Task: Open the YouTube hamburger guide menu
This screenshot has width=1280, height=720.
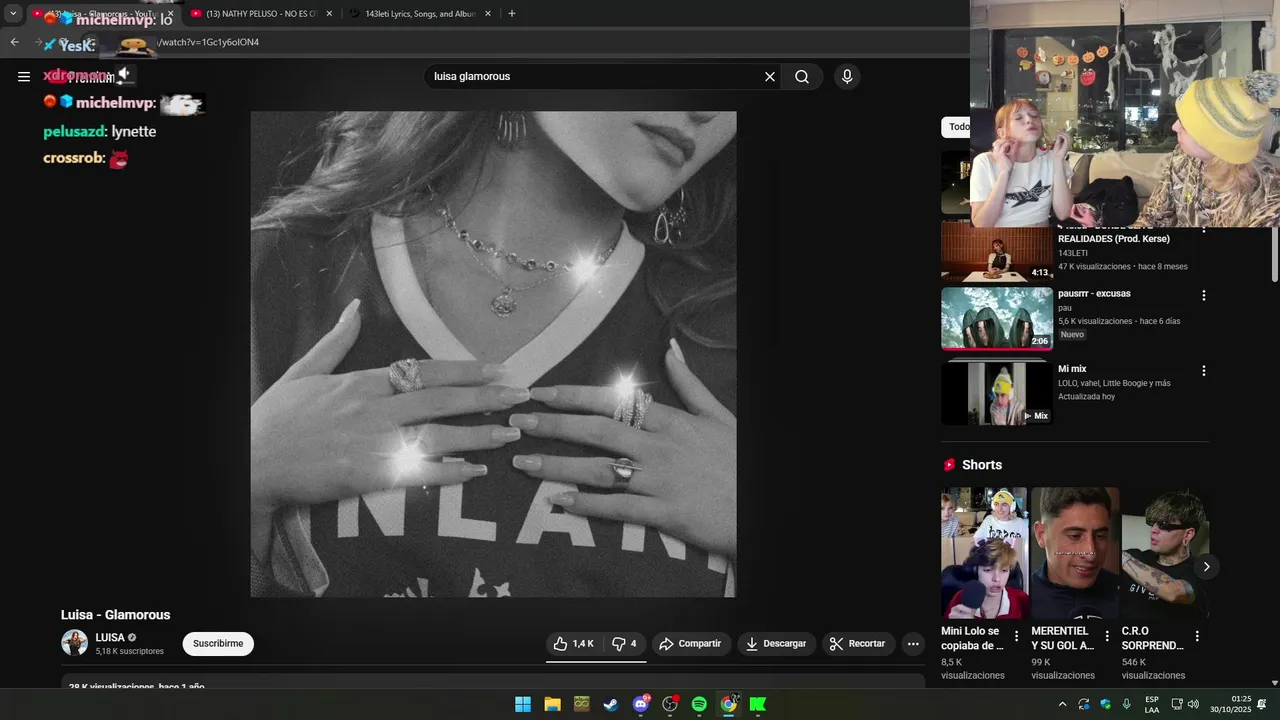Action: click(x=24, y=76)
